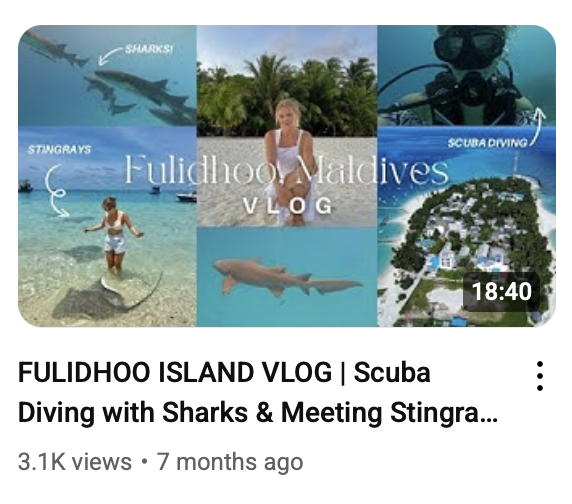Click the 3.1K views text

74,462
